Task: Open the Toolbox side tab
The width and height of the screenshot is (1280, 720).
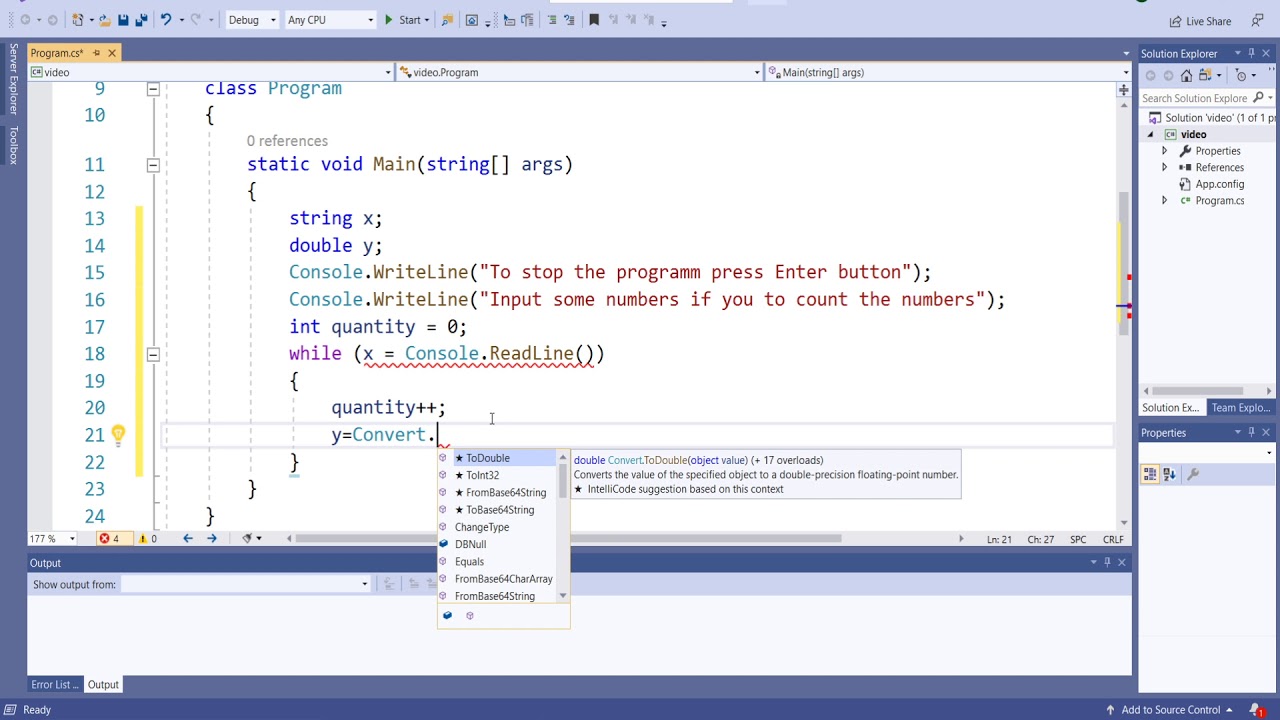Action: (x=13, y=145)
